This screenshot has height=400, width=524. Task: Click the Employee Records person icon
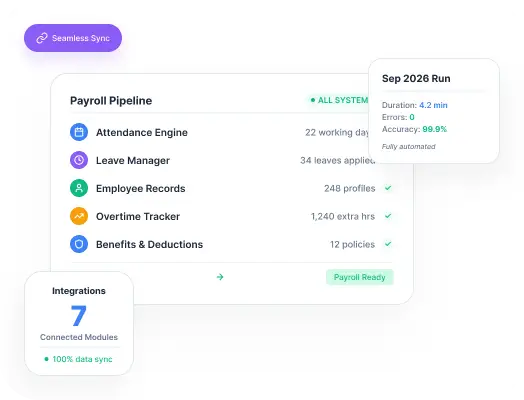point(79,188)
